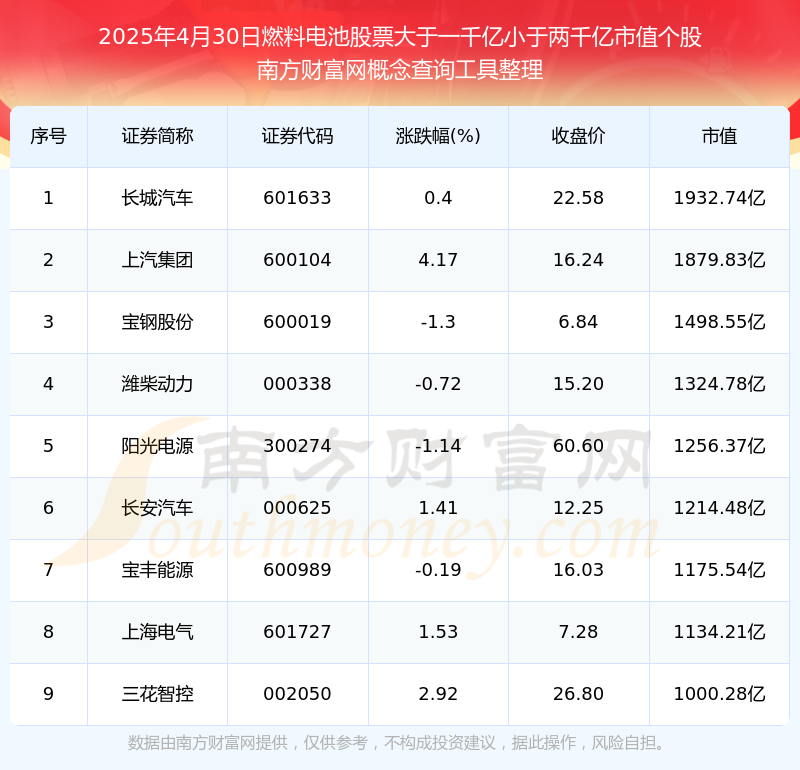Screen dimensions: 800x770
Task: Click the 涨跌幅(%) column header
Action: click(438, 136)
